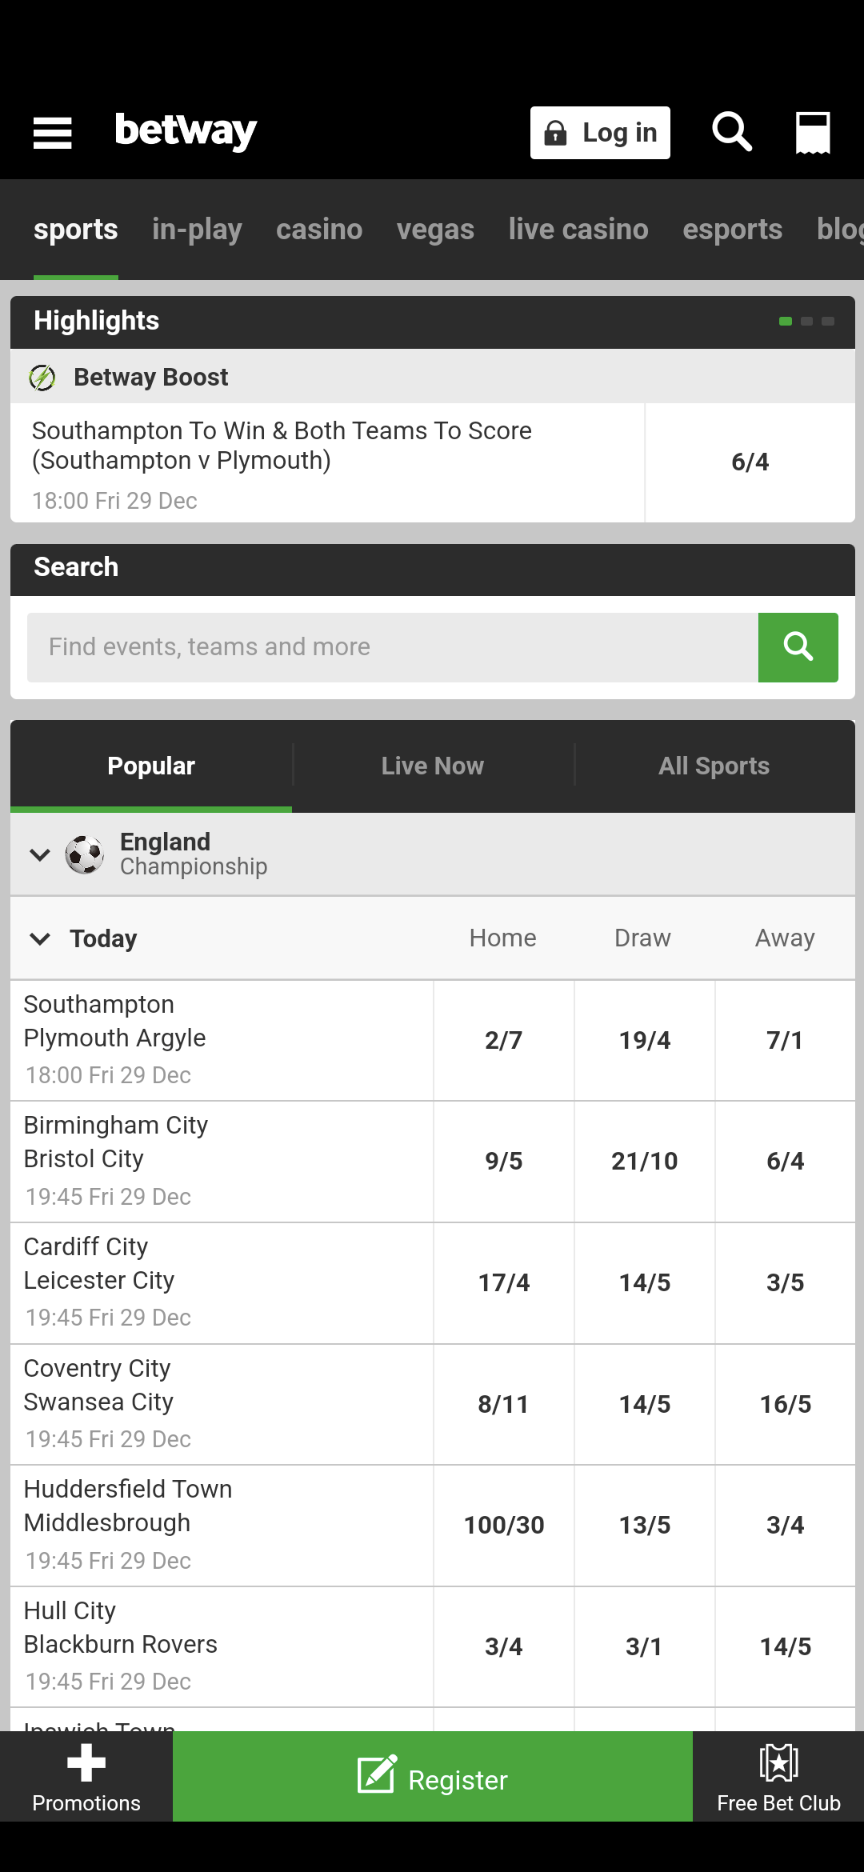Click the green search submit button

[x=797, y=647]
